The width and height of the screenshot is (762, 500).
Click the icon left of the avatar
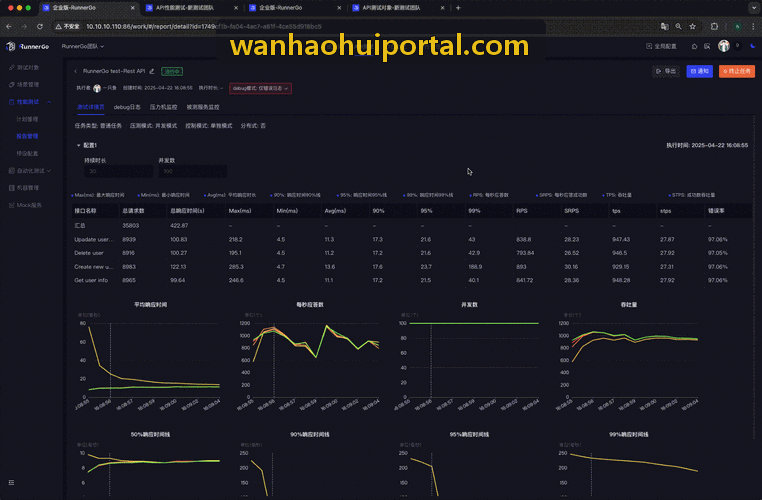coord(707,46)
